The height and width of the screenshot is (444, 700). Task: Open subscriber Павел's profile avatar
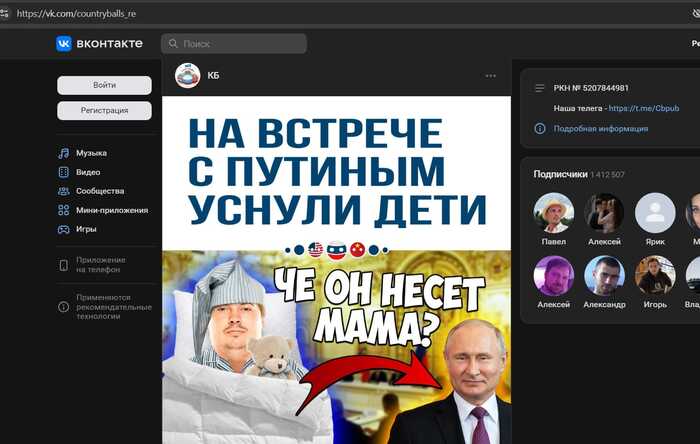pos(554,213)
